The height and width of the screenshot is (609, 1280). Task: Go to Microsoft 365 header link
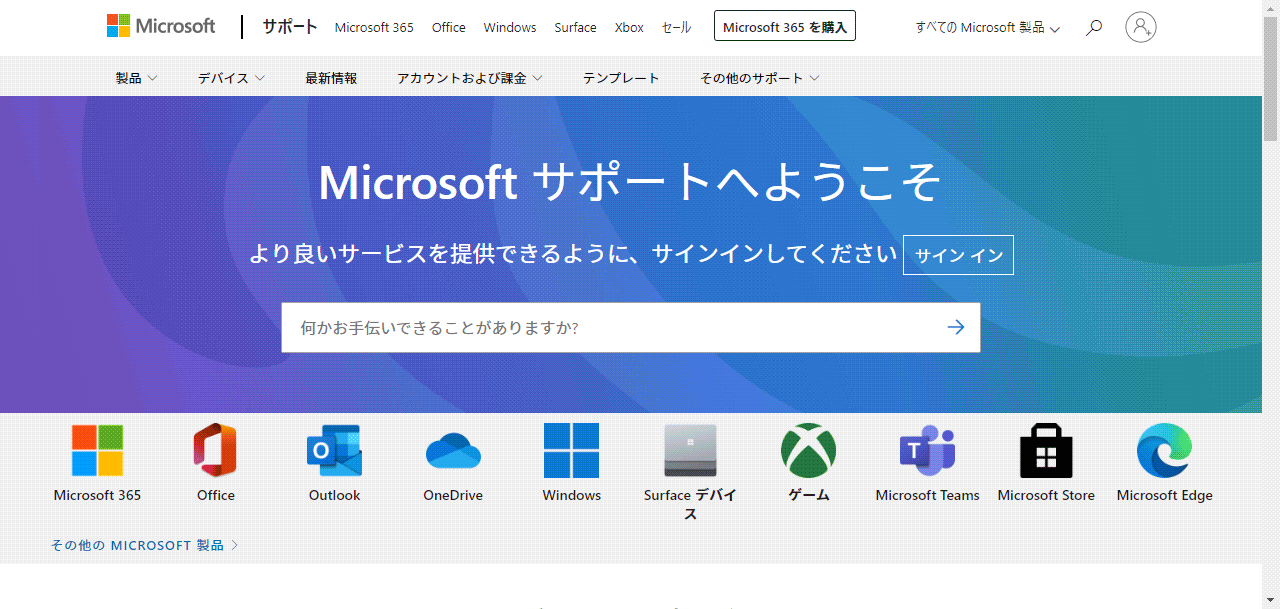click(x=374, y=27)
